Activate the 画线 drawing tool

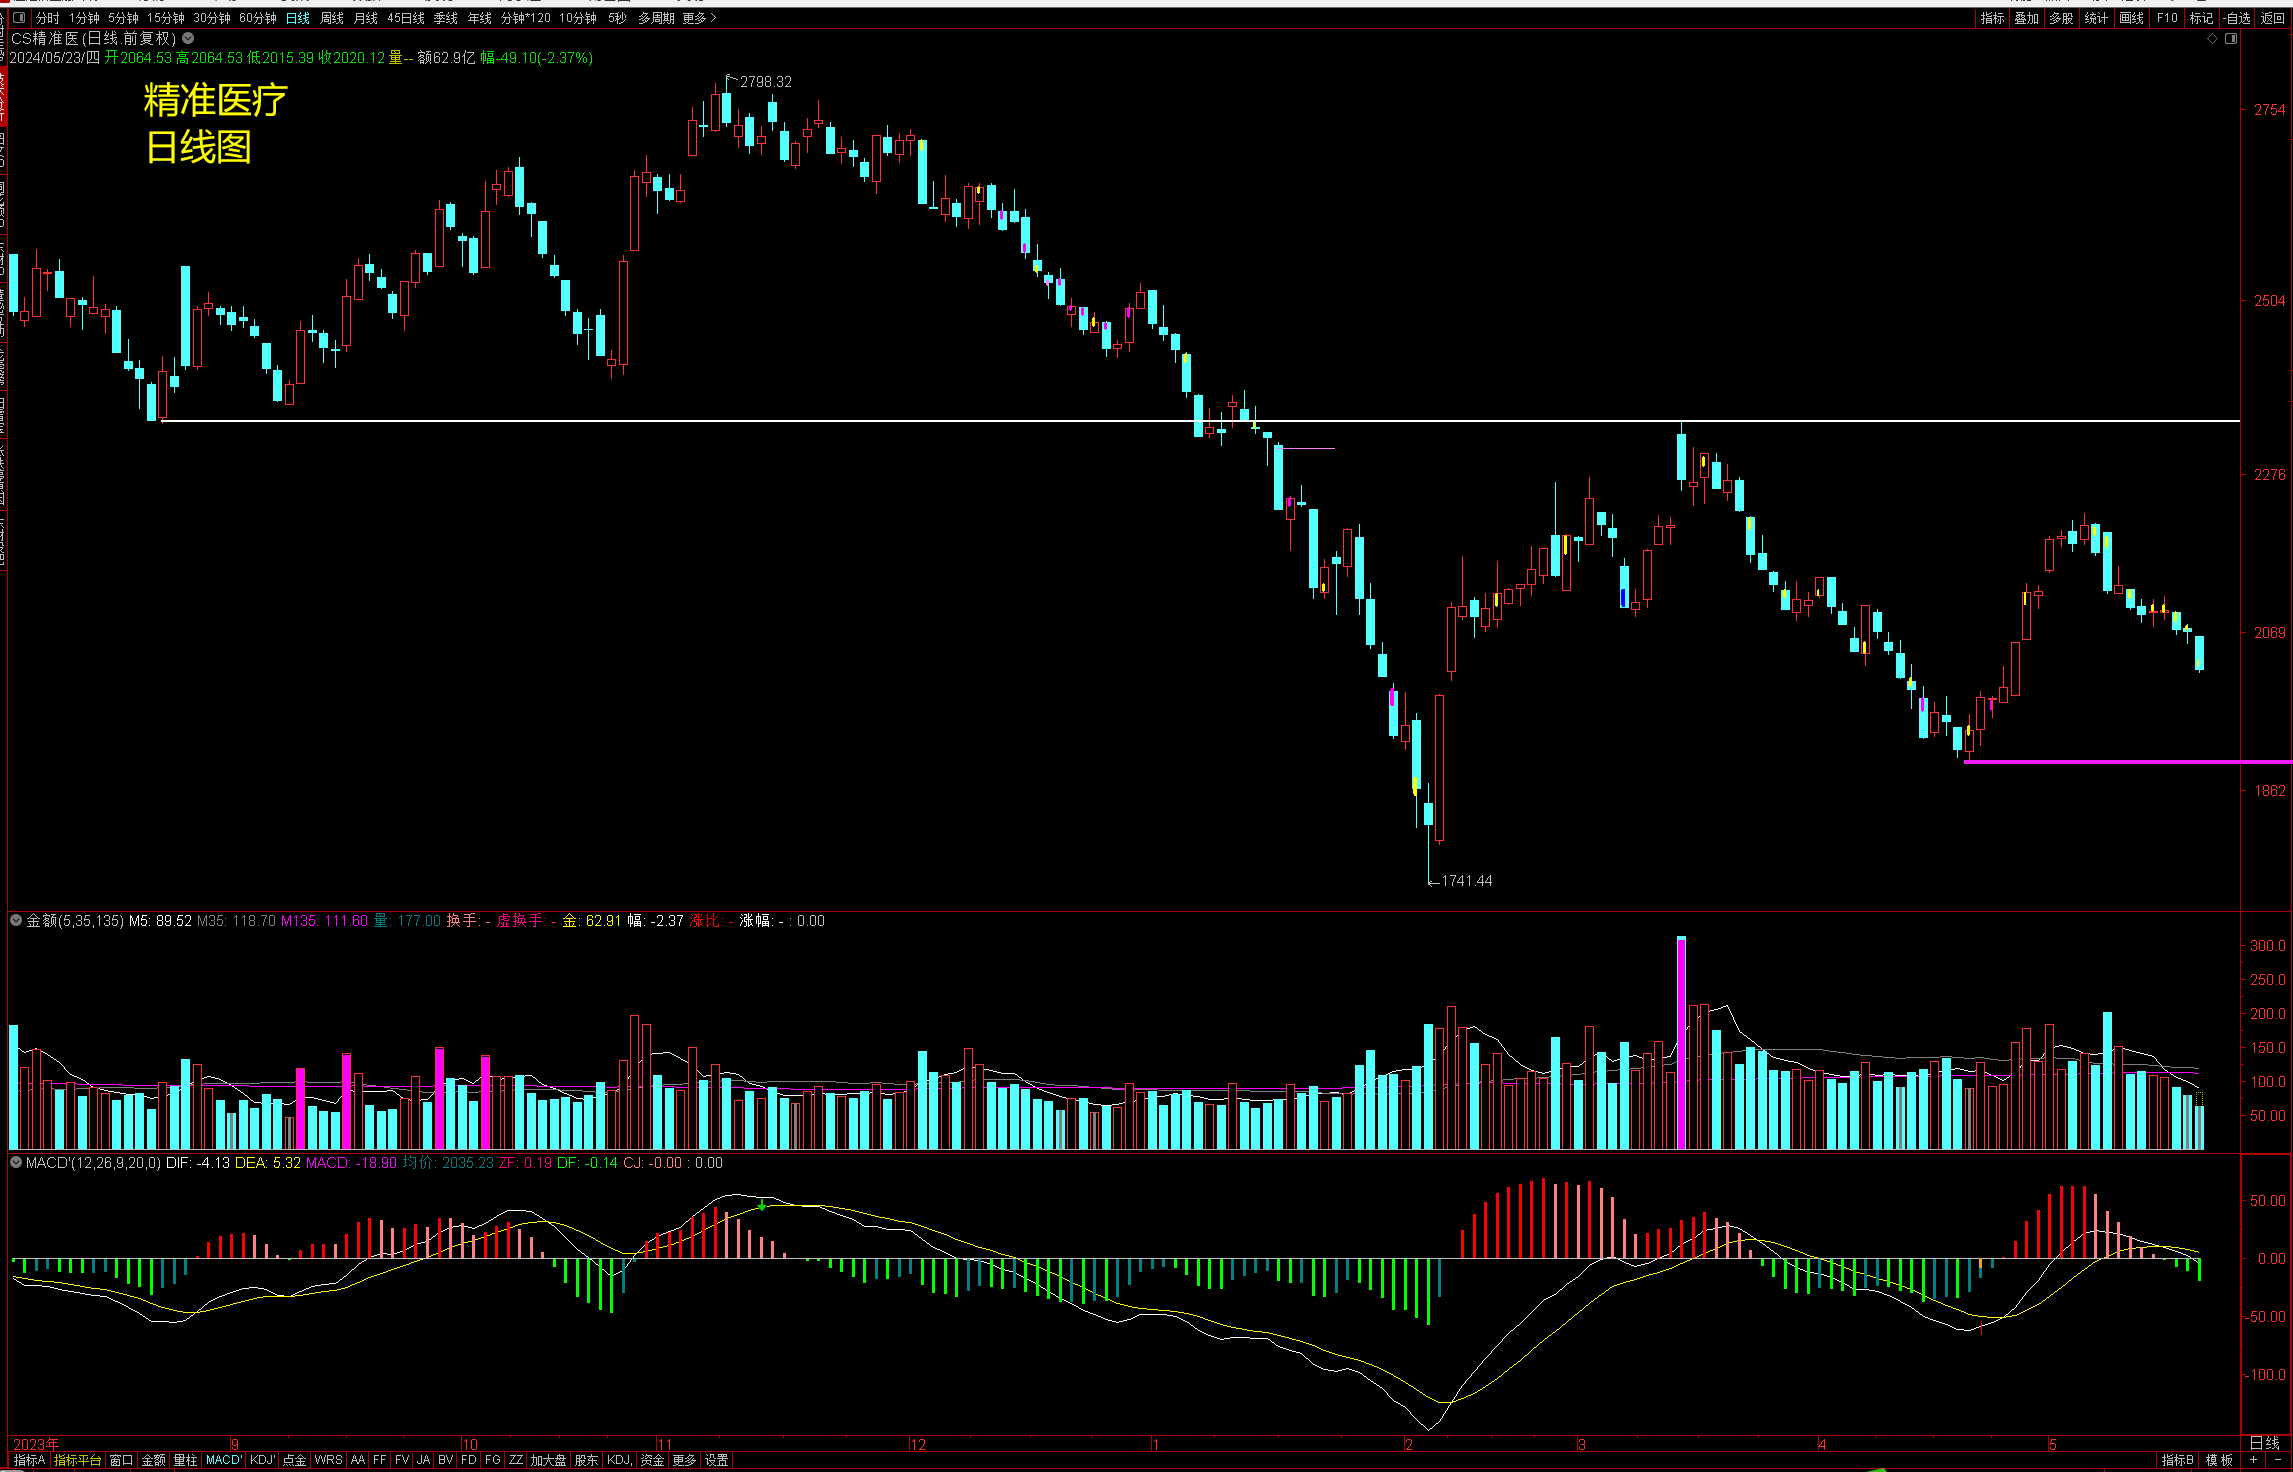pos(2132,18)
